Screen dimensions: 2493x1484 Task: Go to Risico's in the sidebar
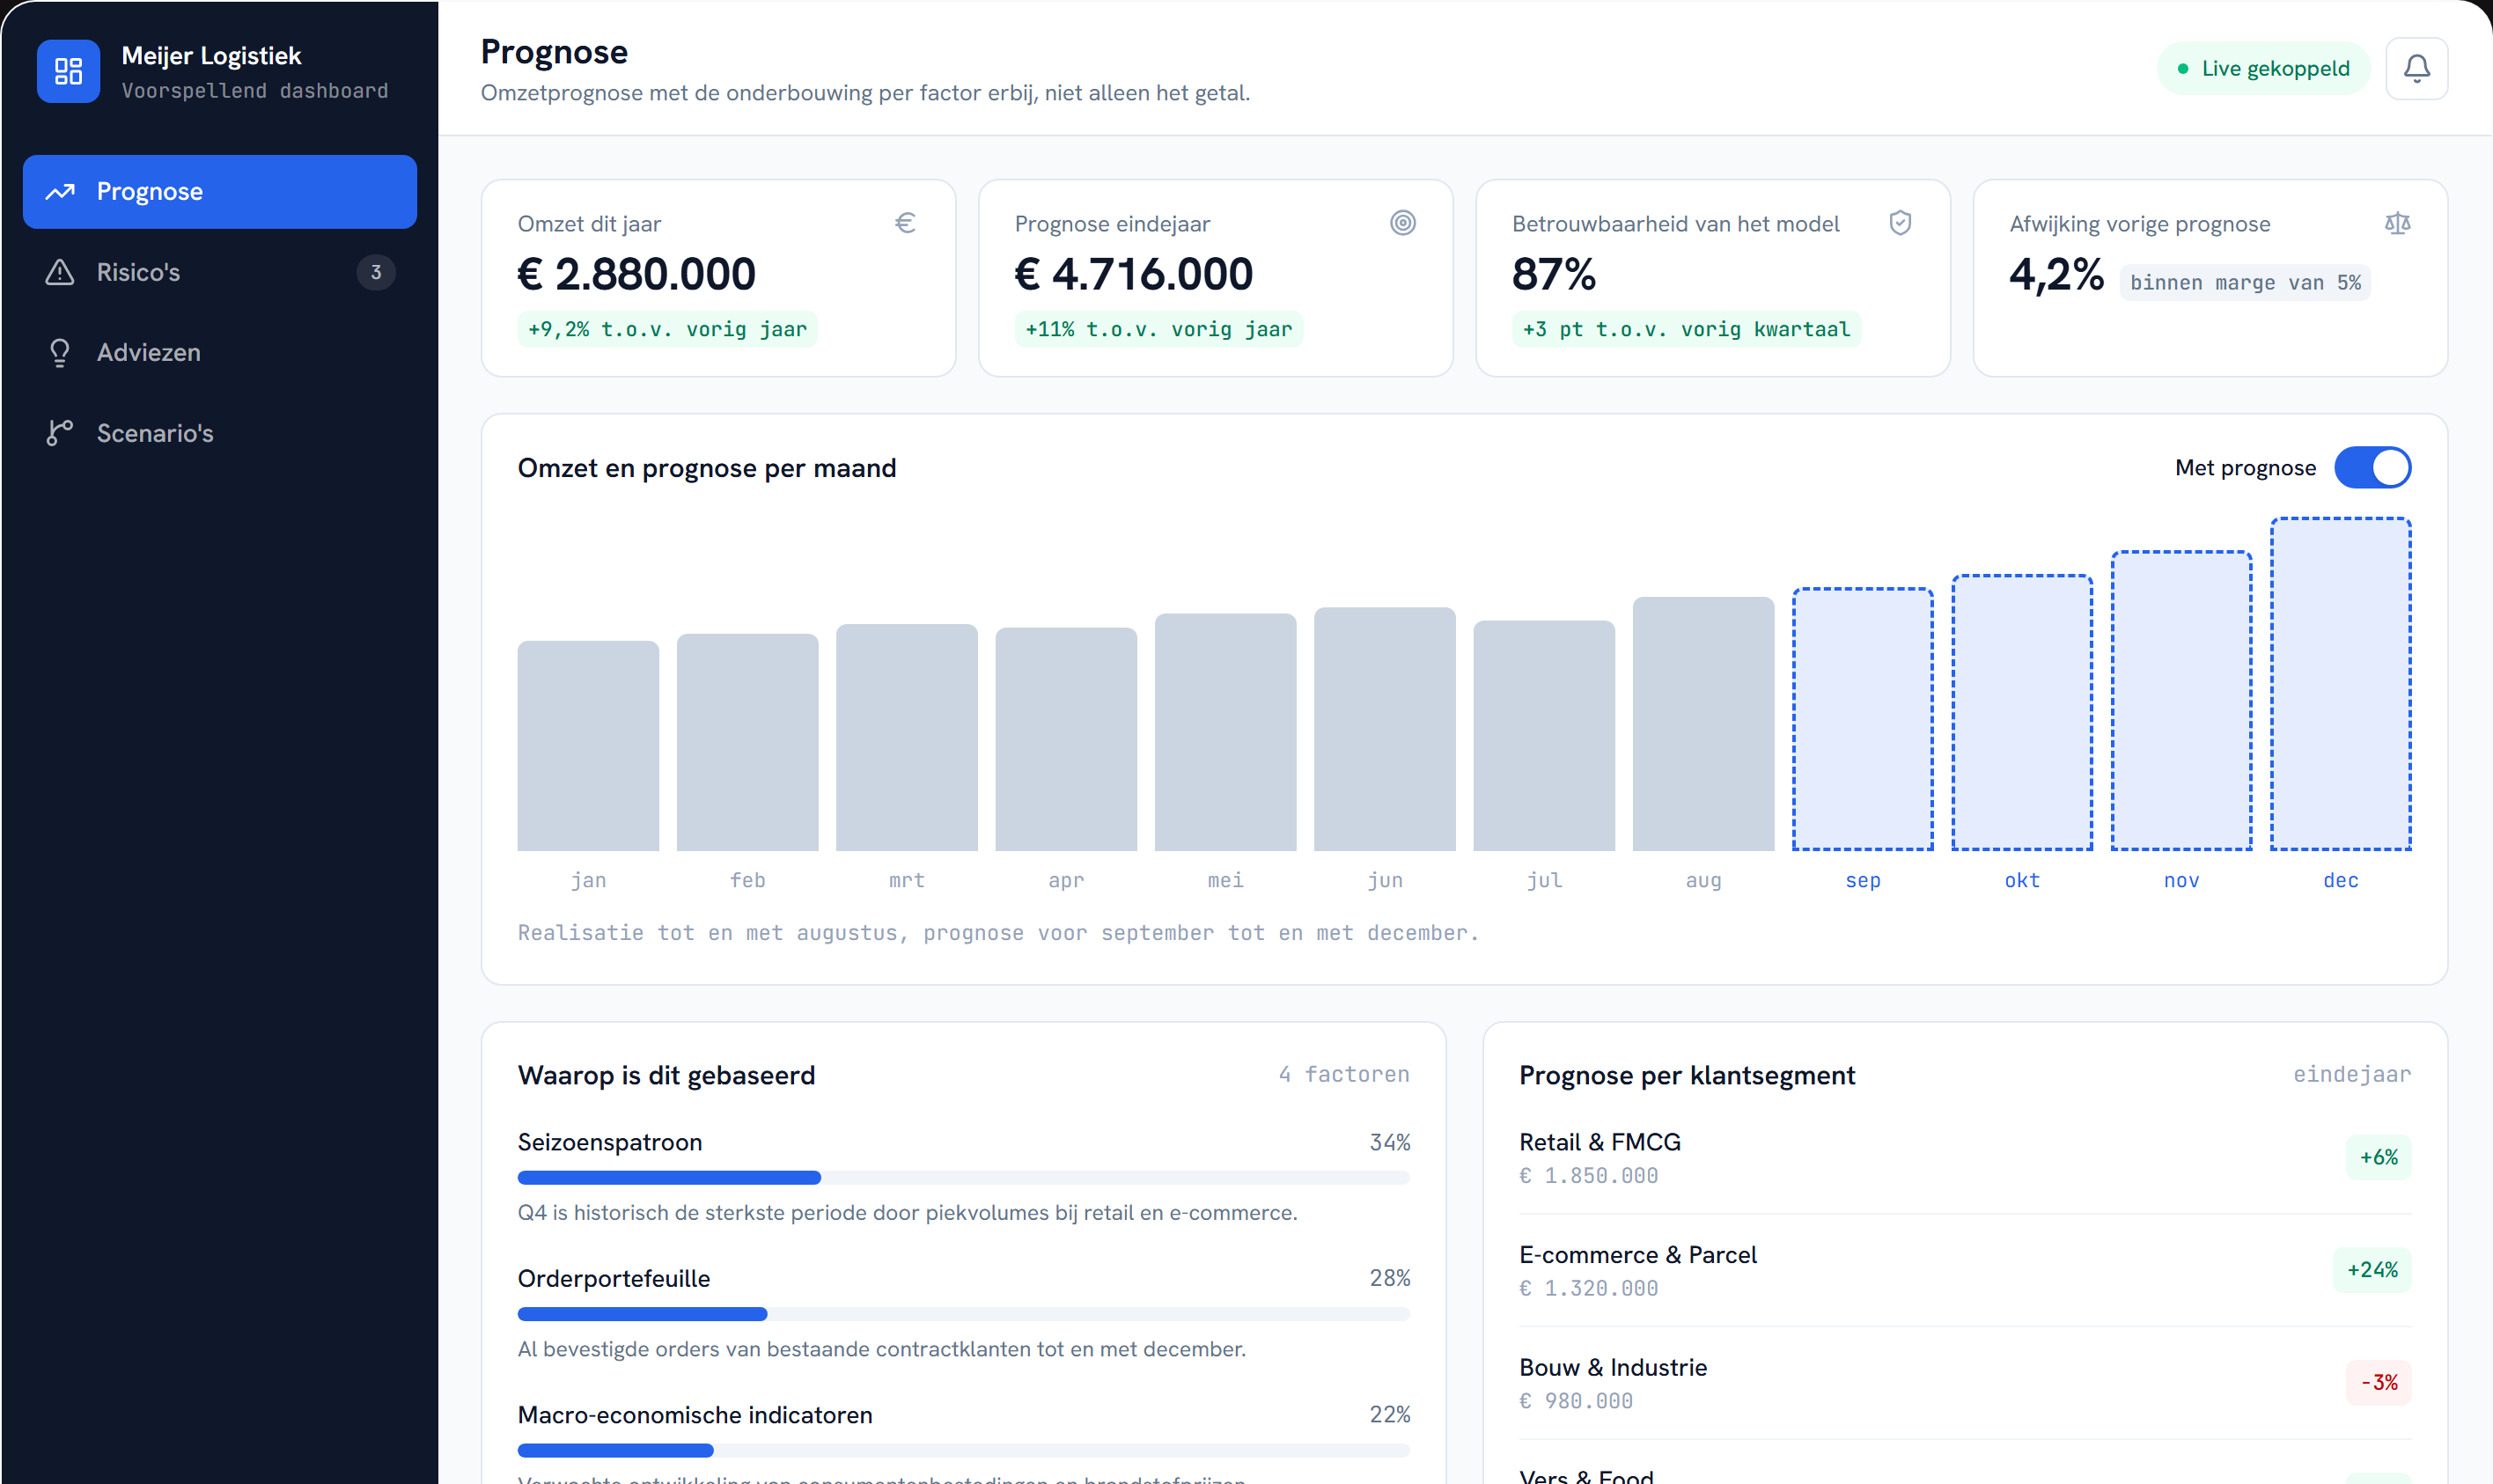point(220,272)
